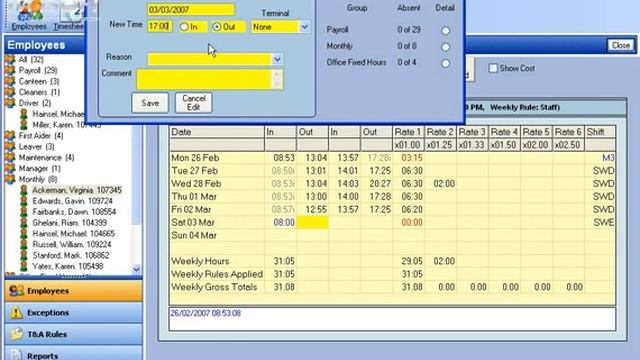Select the Payroll detail radio button
This screenshot has width=640, height=360.
445,31
